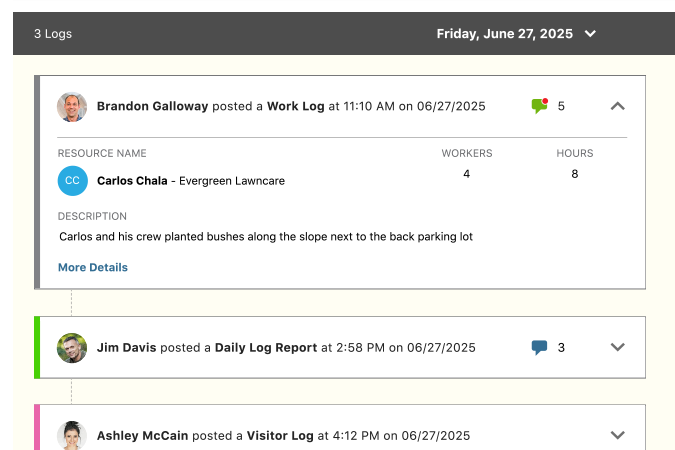The image size is (675, 450).
Task: Click Brandon Galloway's avatar photo
Action: 72,106
